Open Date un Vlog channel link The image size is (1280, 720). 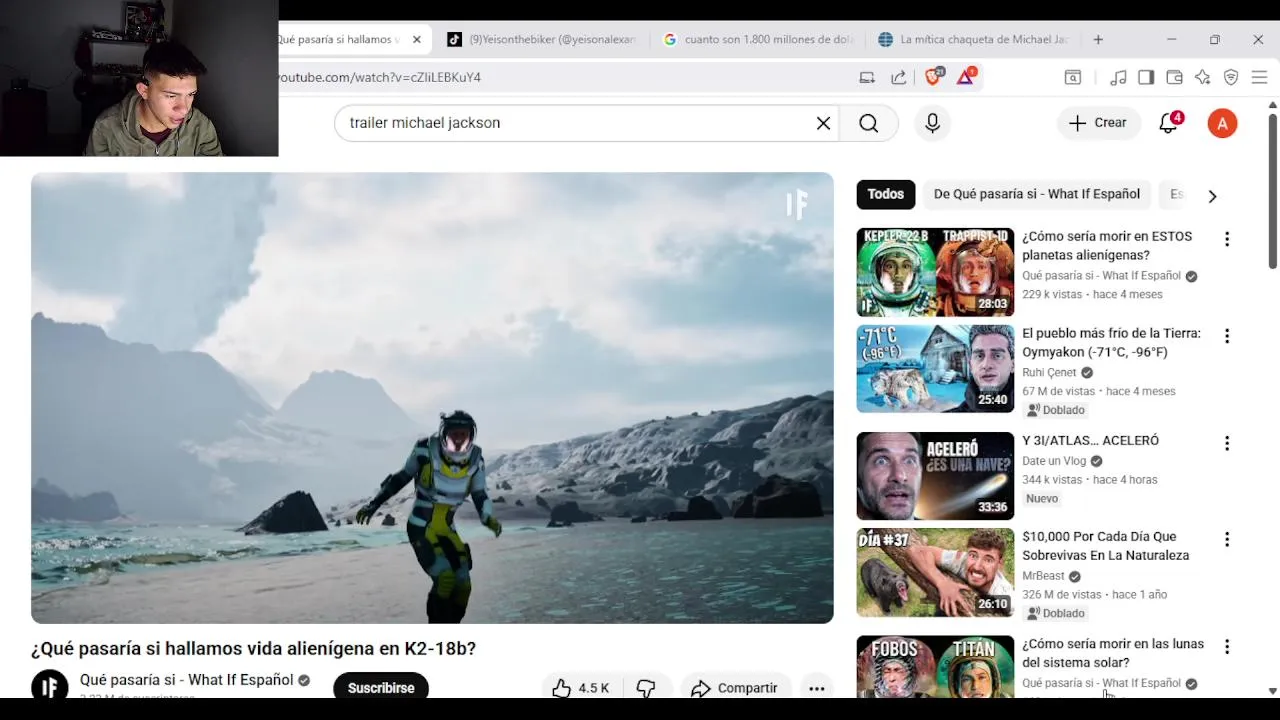pos(1054,461)
